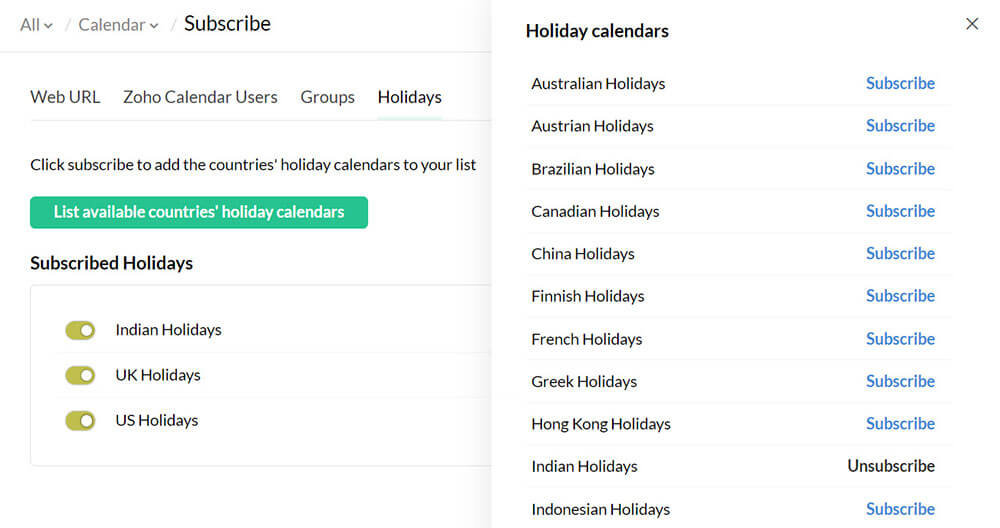Open the Calendar breadcrumb dropdown
The image size is (1000, 528).
point(119,25)
